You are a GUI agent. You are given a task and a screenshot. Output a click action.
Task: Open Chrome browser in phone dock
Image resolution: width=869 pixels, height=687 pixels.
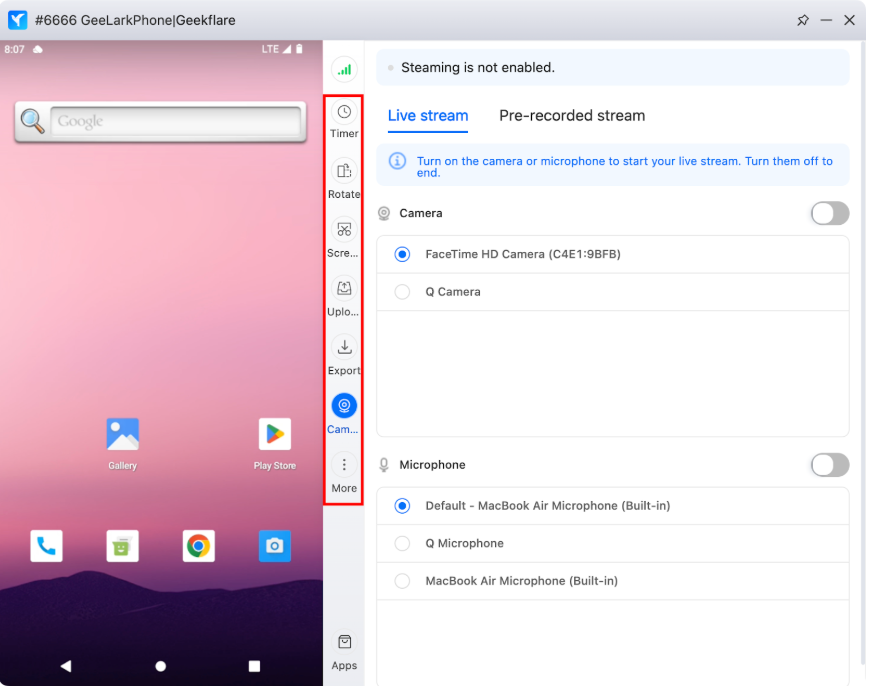199,546
